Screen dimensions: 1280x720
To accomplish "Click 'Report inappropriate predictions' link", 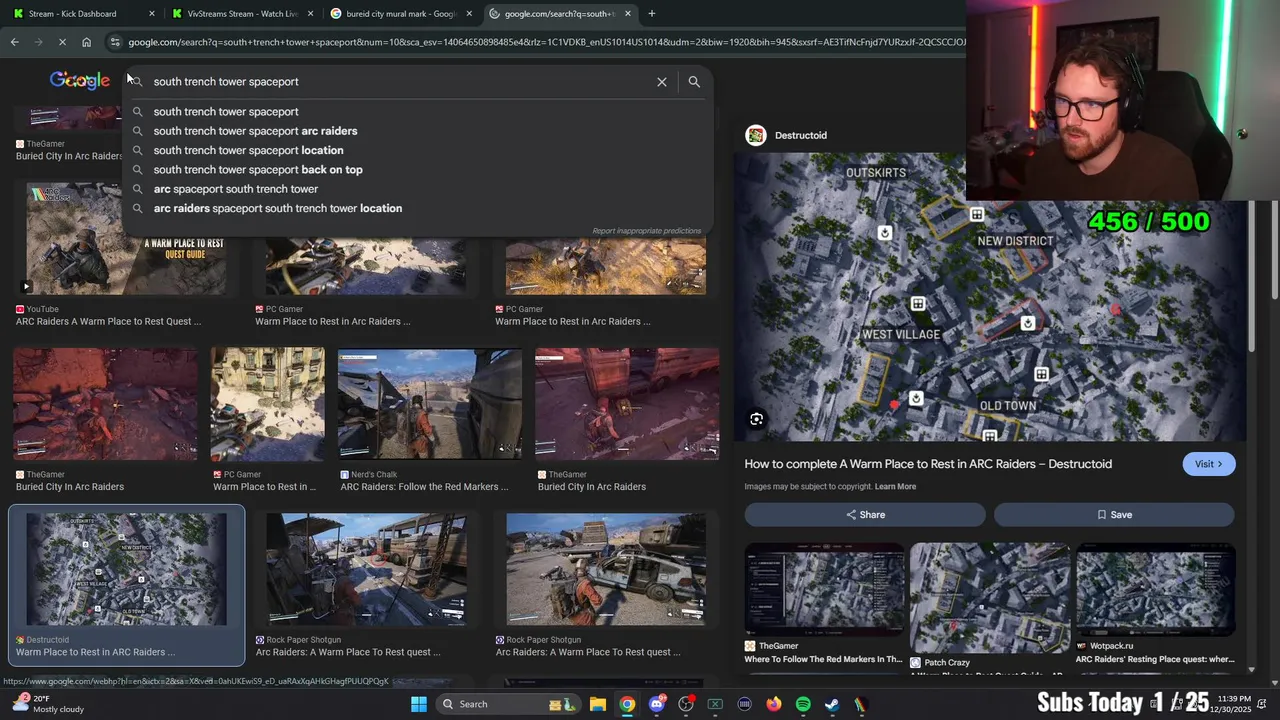I will (x=646, y=231).
